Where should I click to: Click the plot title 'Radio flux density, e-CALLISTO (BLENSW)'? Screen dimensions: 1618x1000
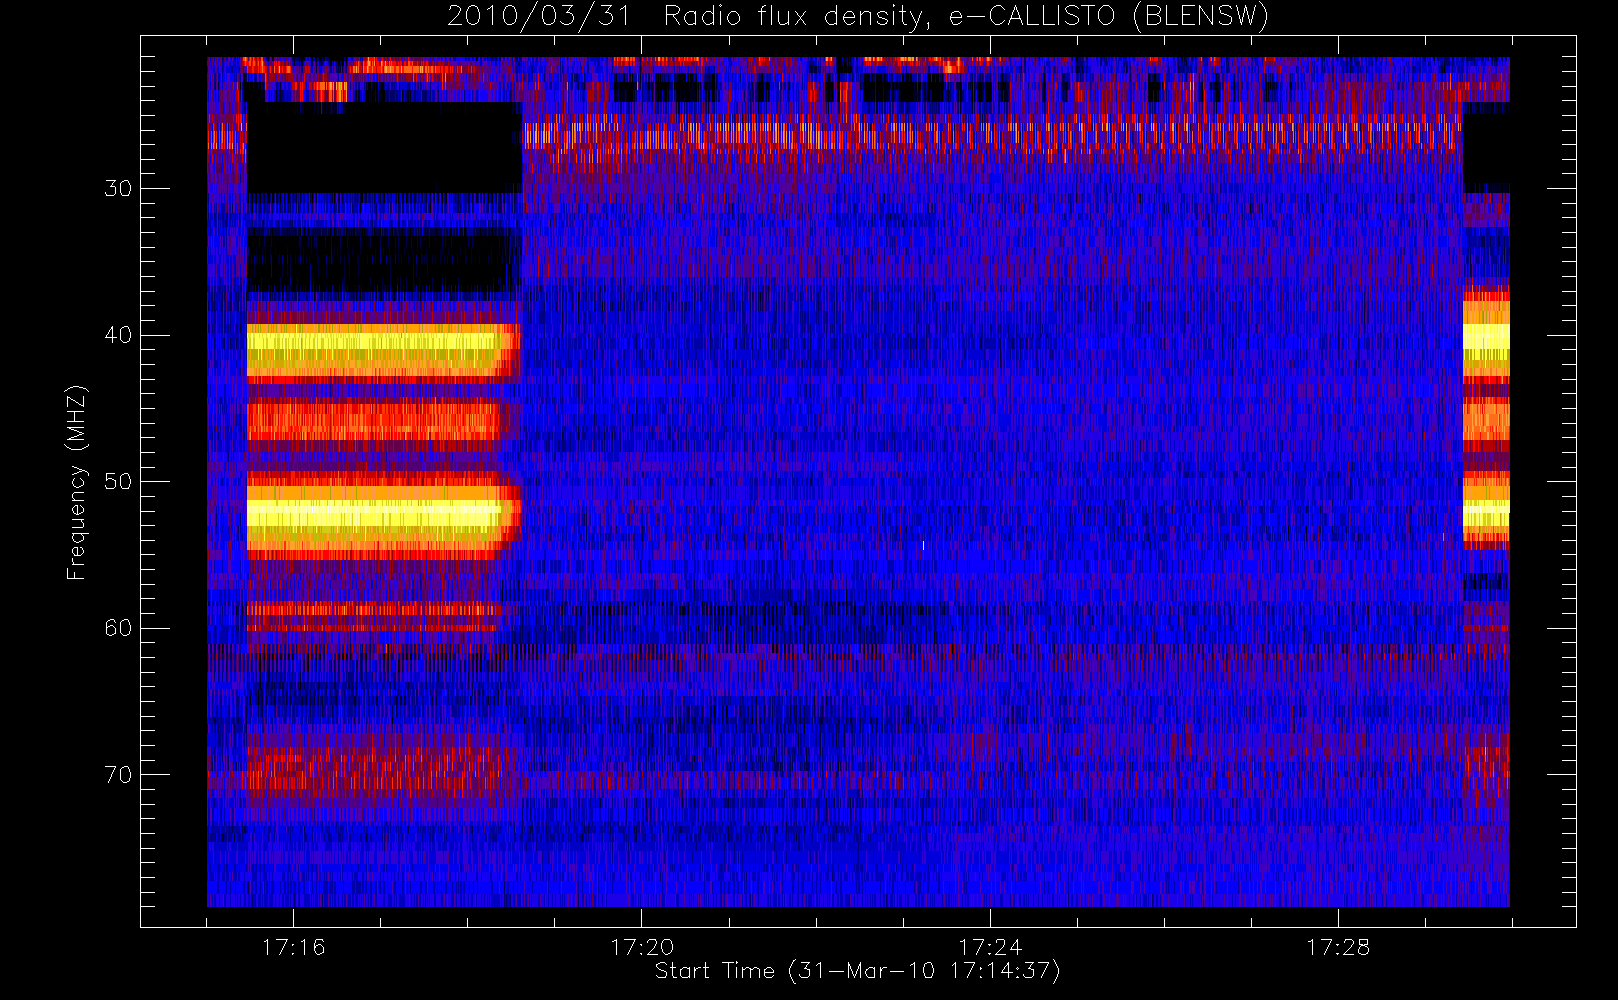tap(966, 17)
